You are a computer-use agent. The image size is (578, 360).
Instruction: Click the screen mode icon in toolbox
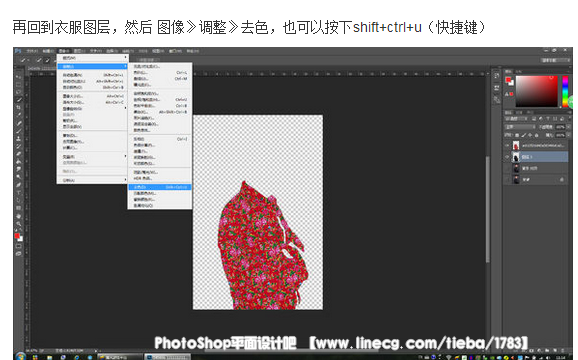18,254
